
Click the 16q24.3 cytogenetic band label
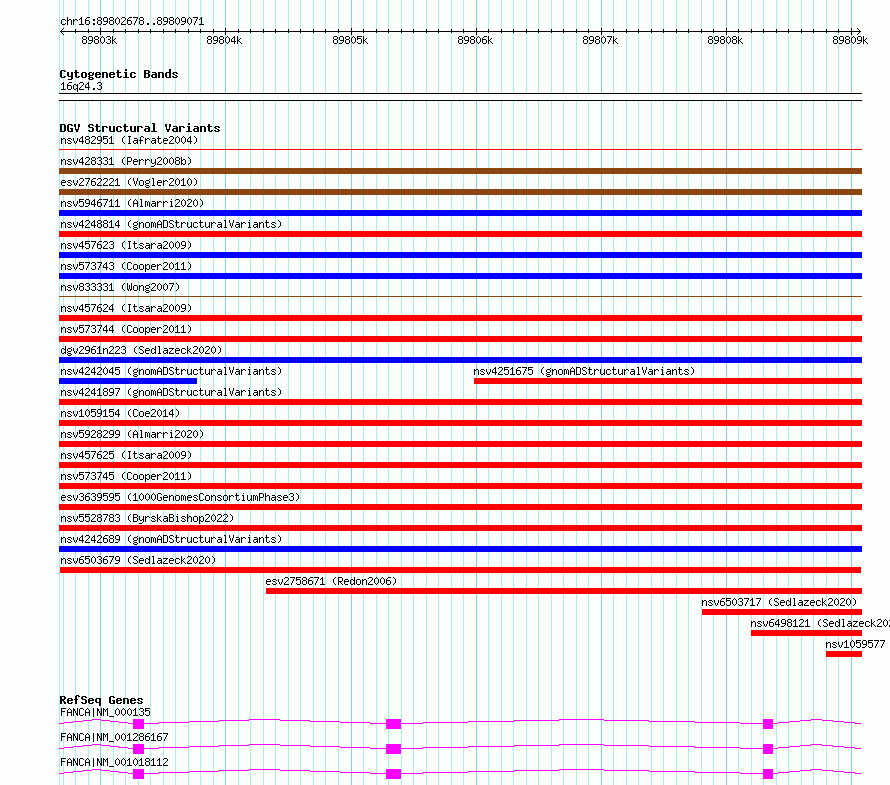pos(81,86)
